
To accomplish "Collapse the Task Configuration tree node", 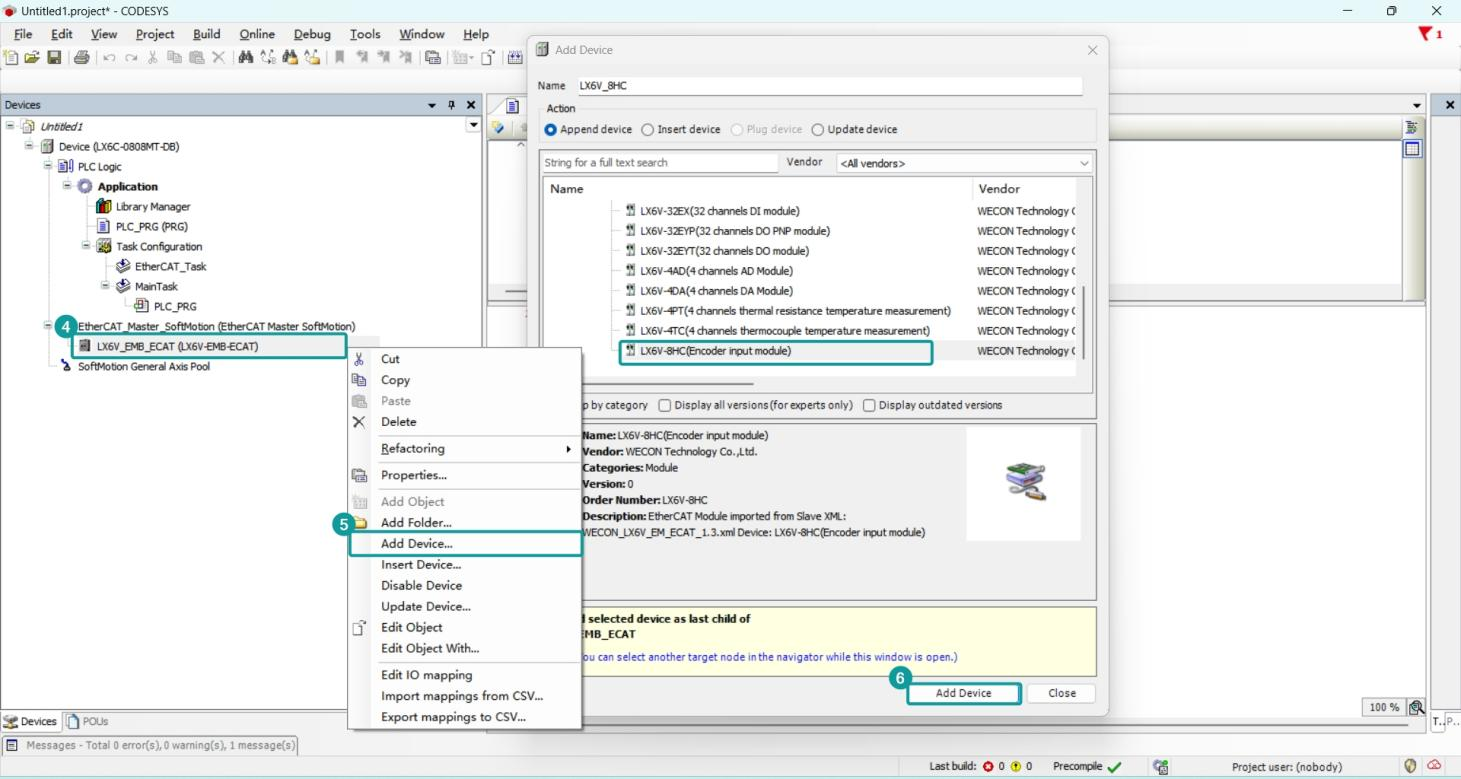I will (87, 246).
